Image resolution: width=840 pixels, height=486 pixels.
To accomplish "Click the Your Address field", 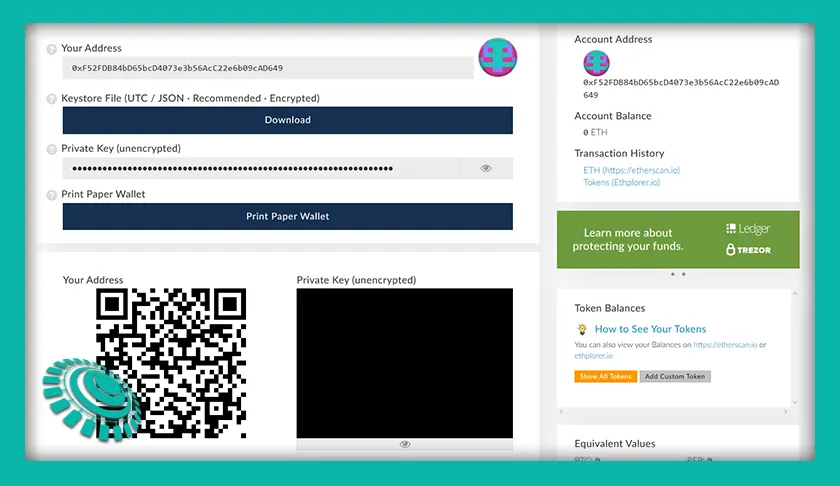I will [x=268, y=68].
